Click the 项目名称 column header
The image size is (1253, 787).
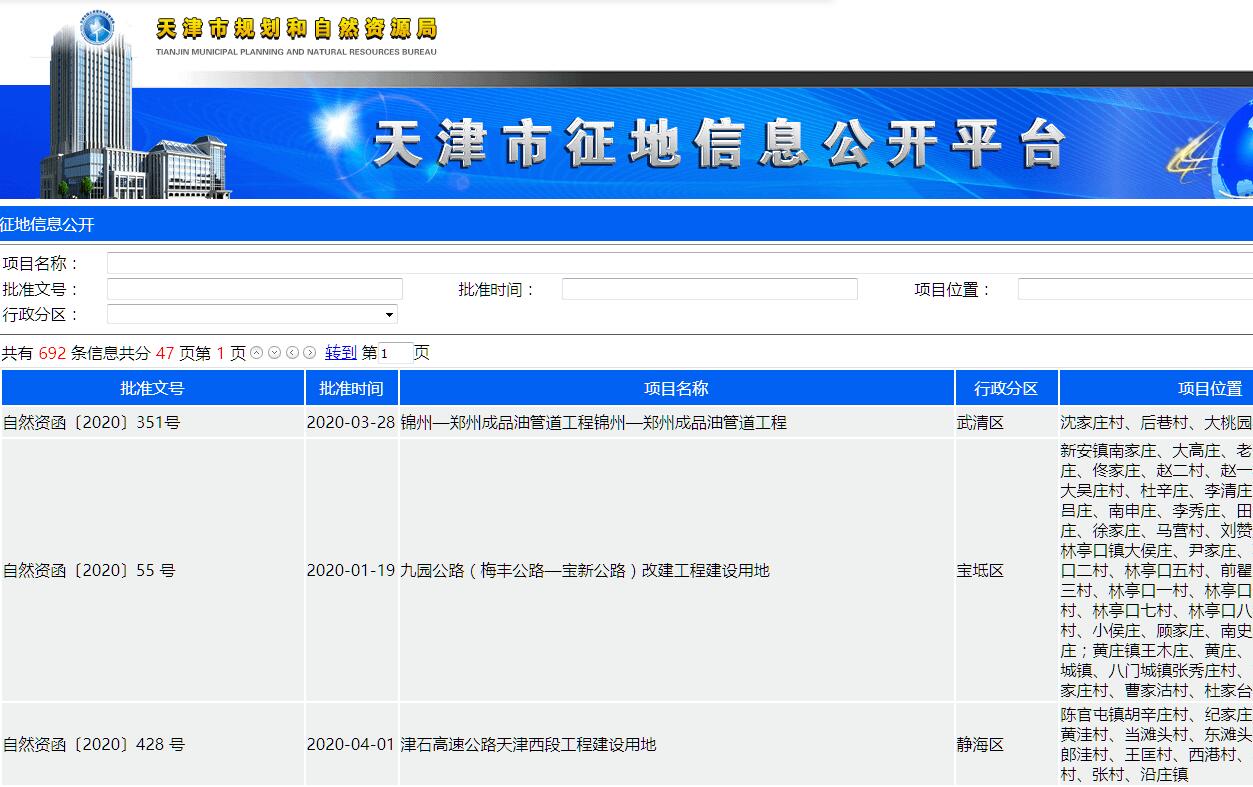coord(676,389)
